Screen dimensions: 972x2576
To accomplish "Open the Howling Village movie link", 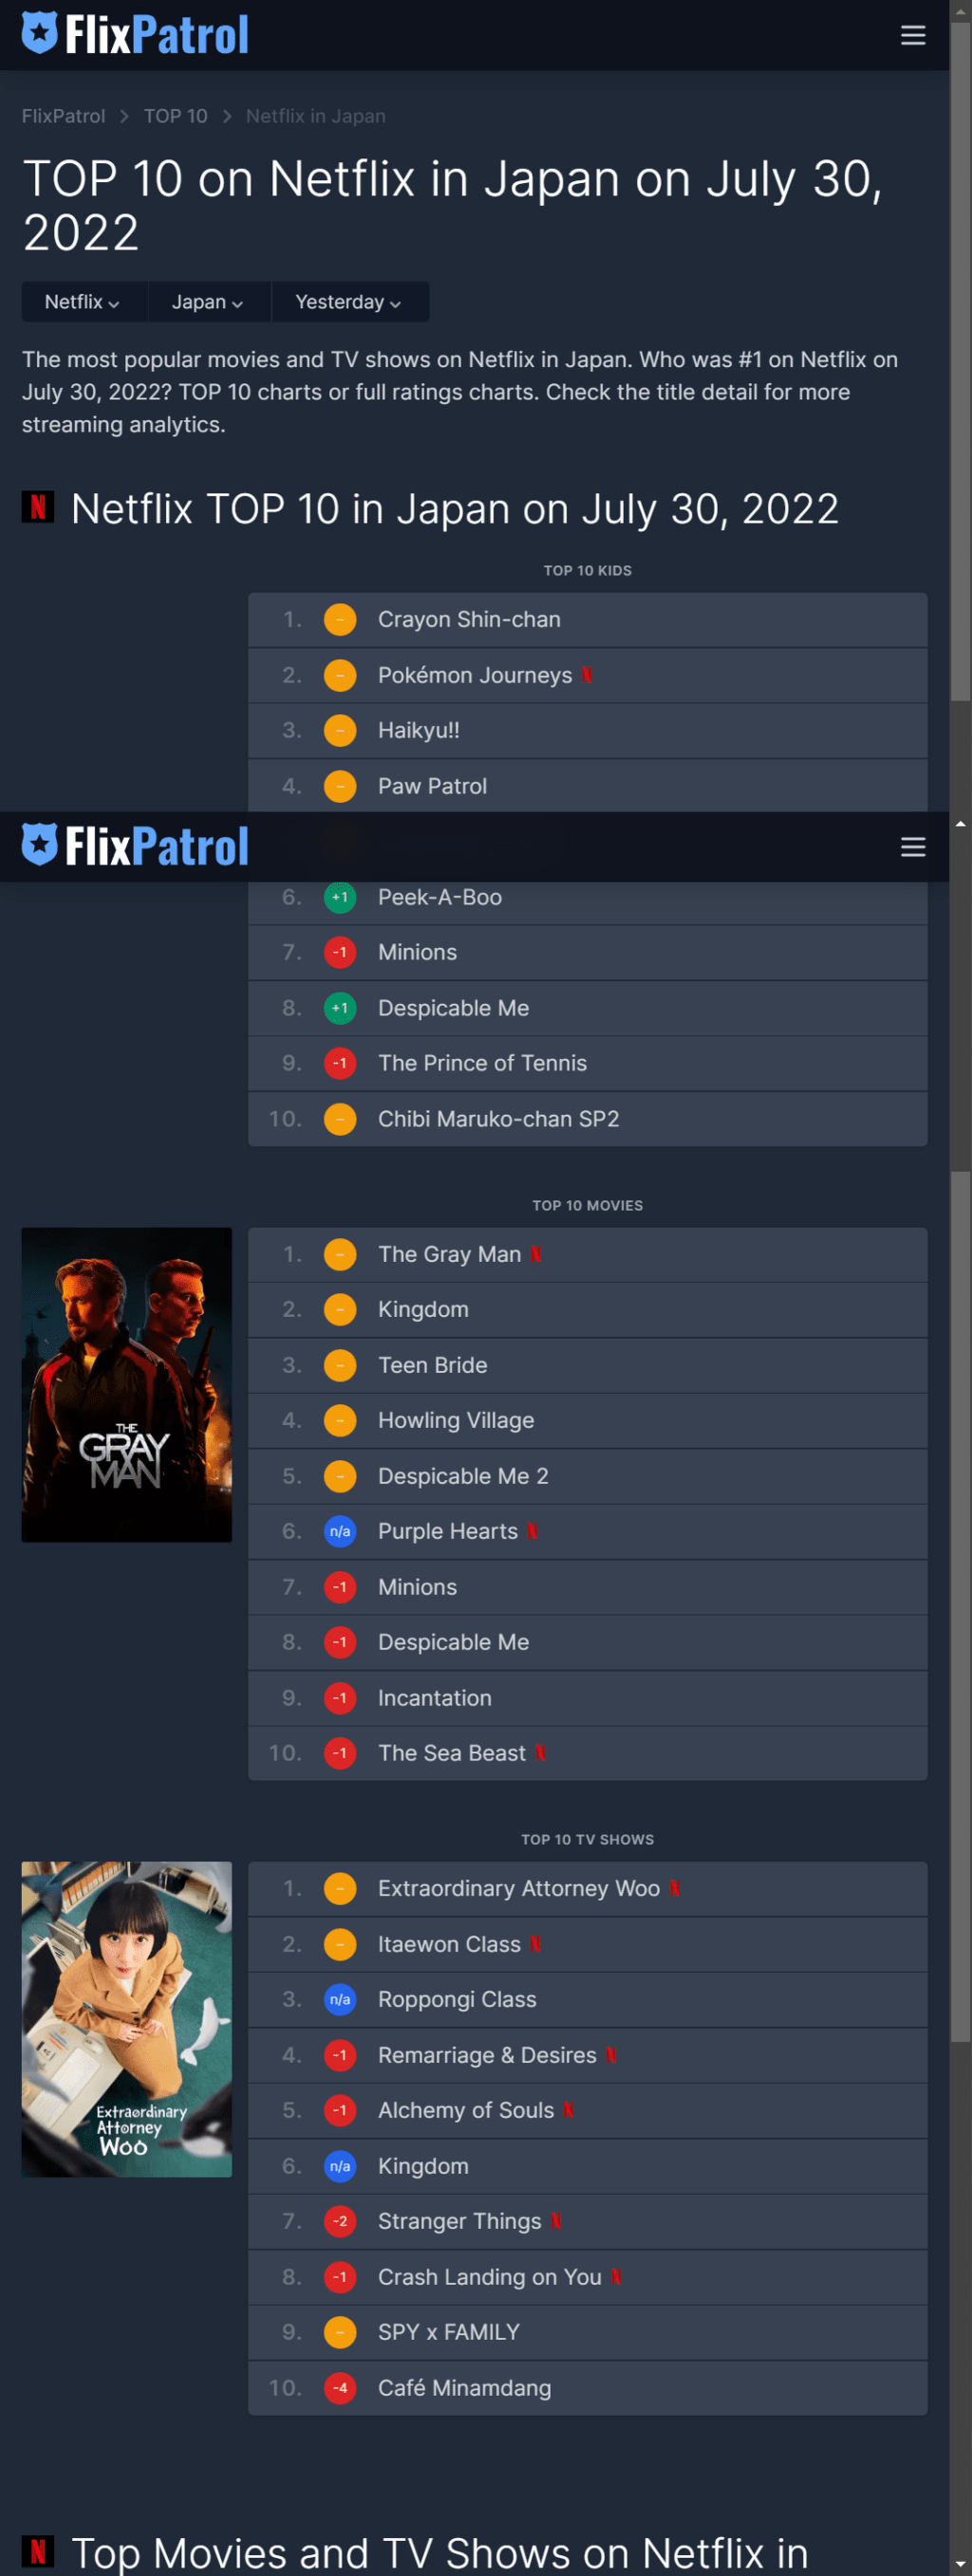I will coord(456,1420).
